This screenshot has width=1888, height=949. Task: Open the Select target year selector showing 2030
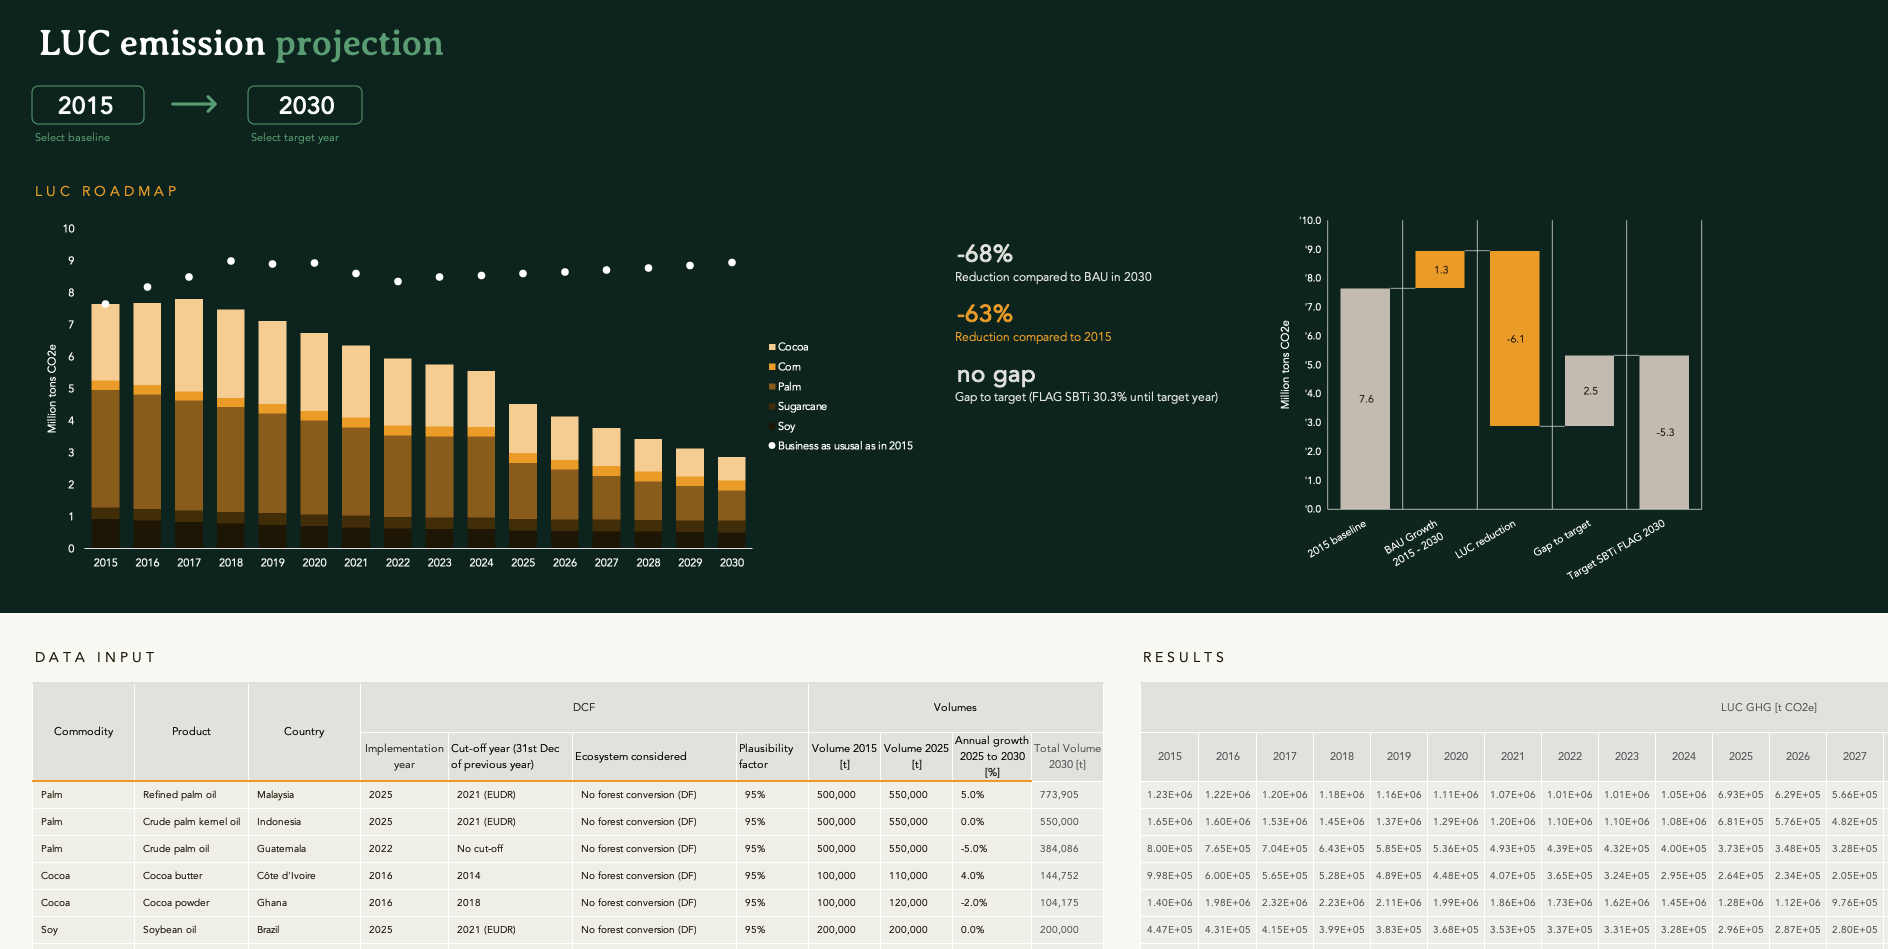coord(304,104)
